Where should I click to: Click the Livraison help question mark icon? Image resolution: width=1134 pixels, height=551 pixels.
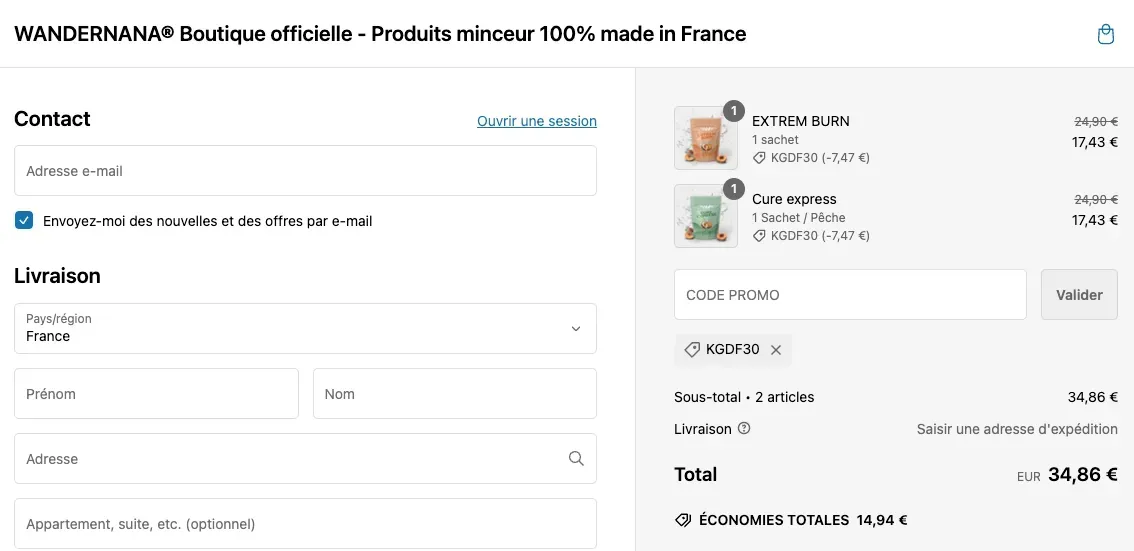pyautogui.click(x=743, y=428)
